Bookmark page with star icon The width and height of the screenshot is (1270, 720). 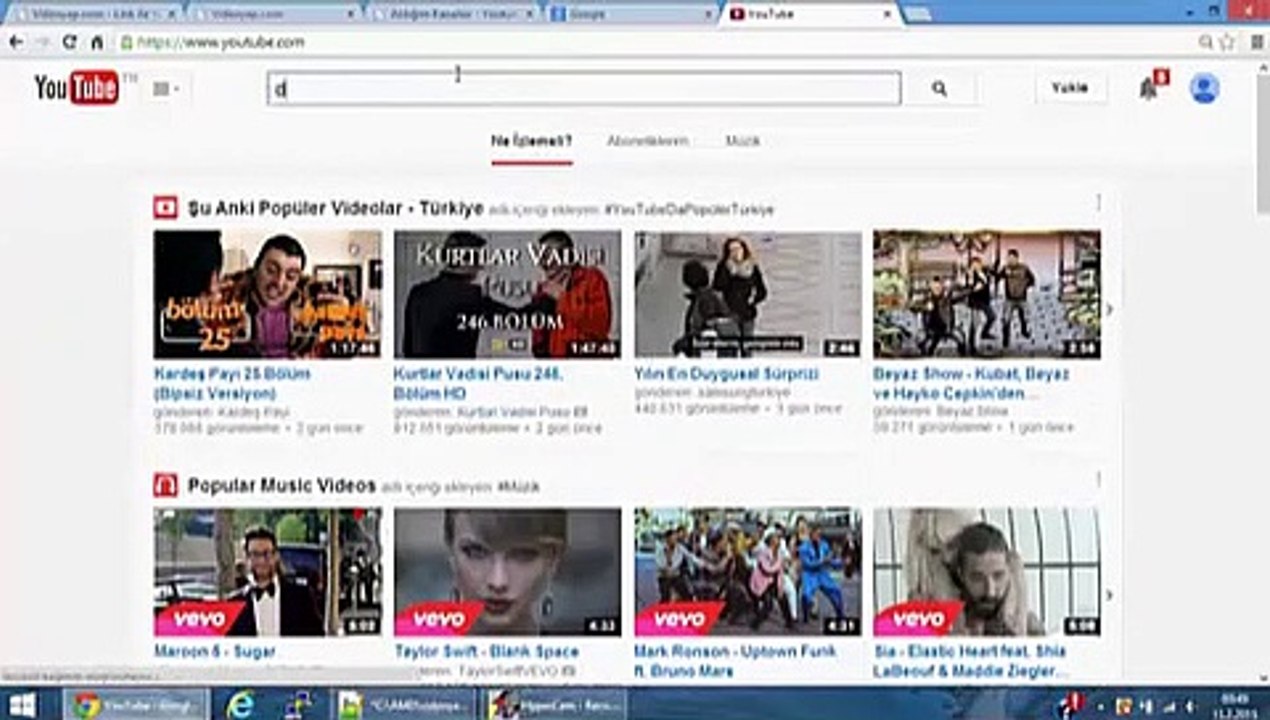click(x=1227, y=42)
